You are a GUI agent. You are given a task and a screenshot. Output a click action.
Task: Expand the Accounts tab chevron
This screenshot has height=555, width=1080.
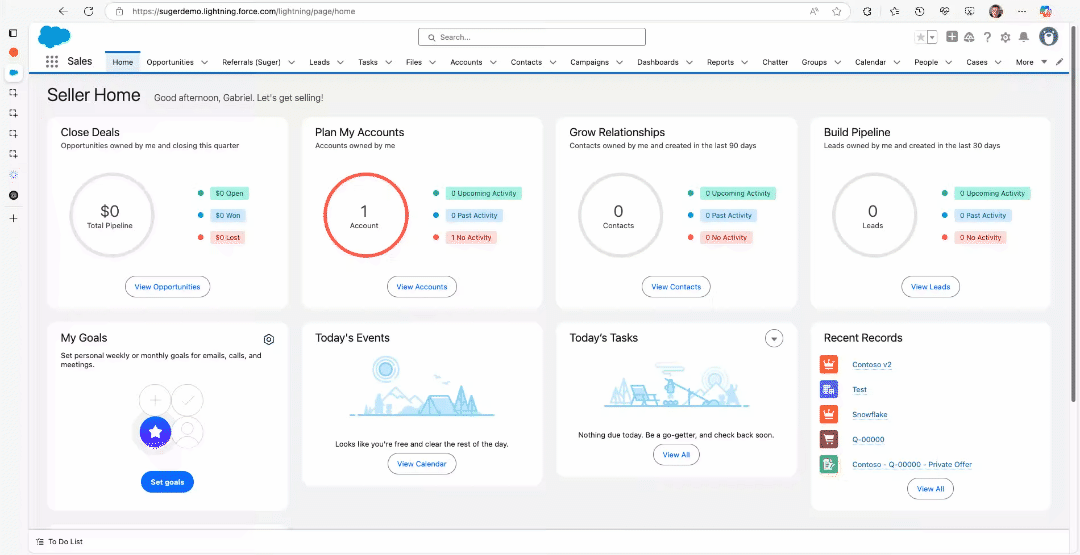[493, 62]
